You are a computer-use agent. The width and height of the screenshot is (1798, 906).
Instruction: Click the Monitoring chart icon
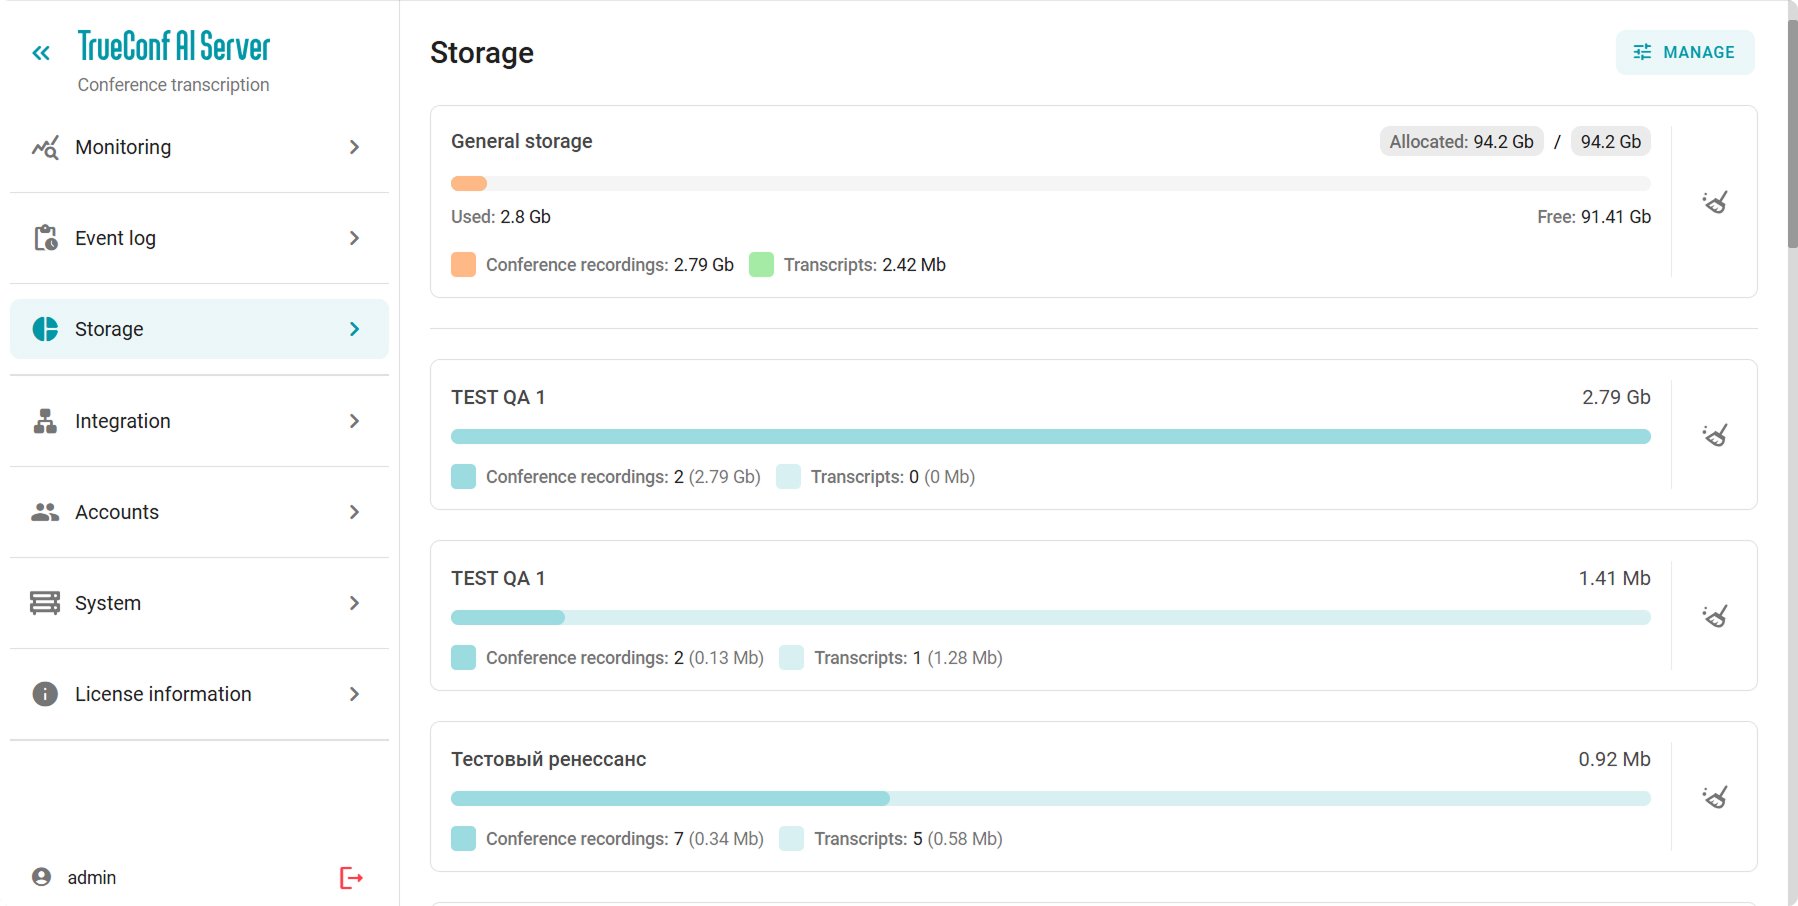(45, 148)
